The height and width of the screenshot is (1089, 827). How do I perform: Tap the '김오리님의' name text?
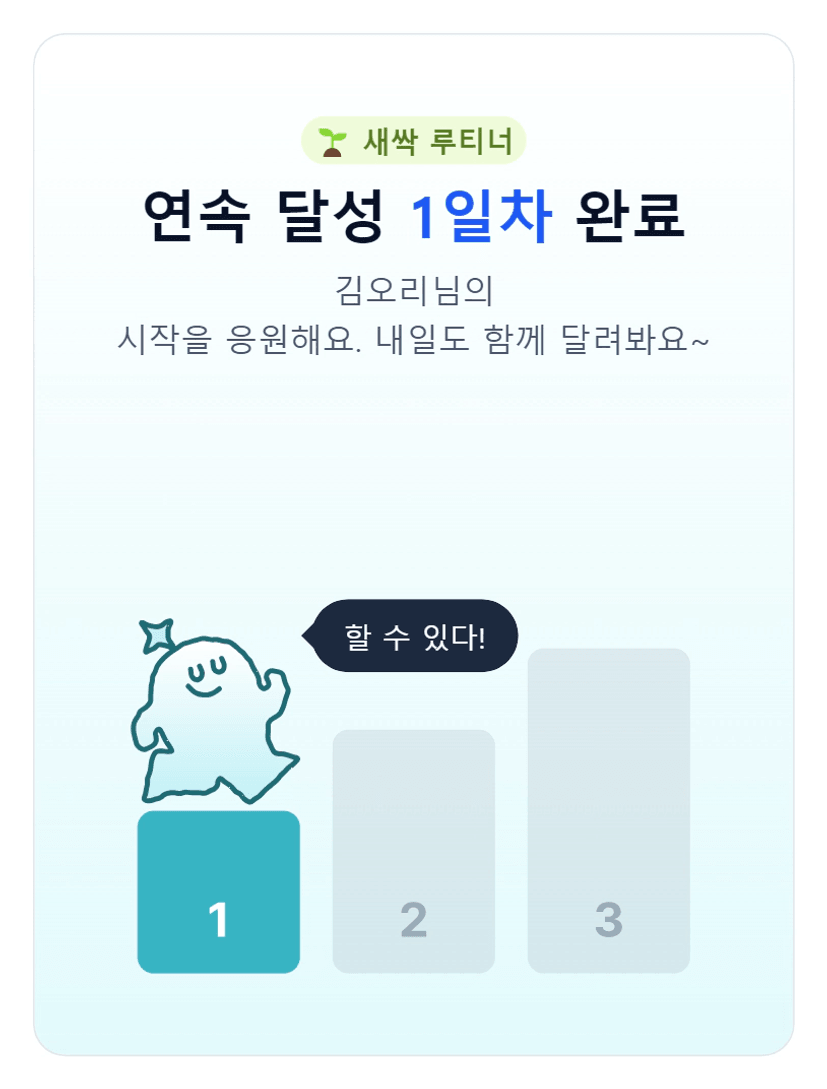[x=414, y=291]
